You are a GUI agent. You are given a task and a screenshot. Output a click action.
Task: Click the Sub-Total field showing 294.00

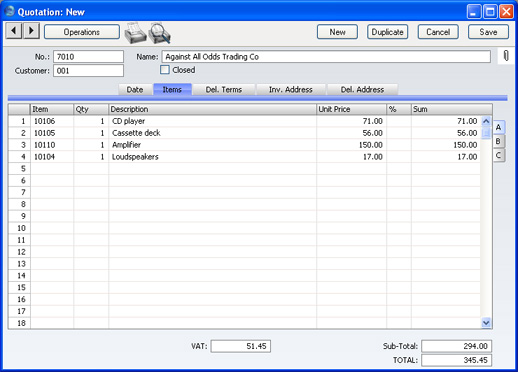click(456, 346)
